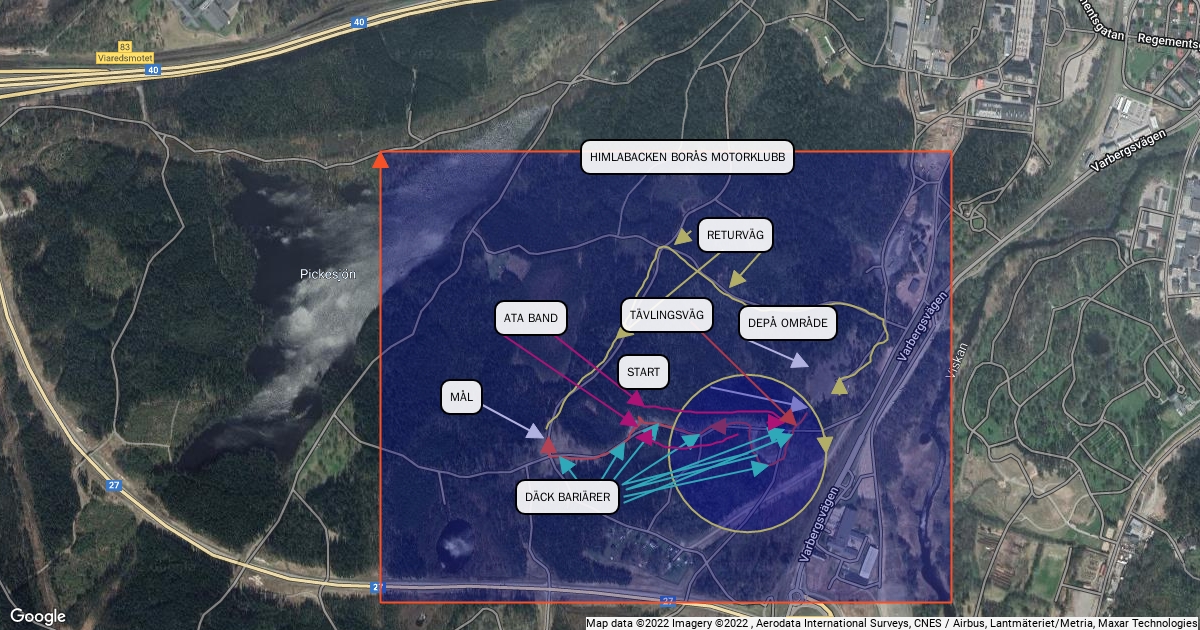Click red arrowhead at the MÅL finish point
This screenshot has width=1200, height=630.
[547, 446]
